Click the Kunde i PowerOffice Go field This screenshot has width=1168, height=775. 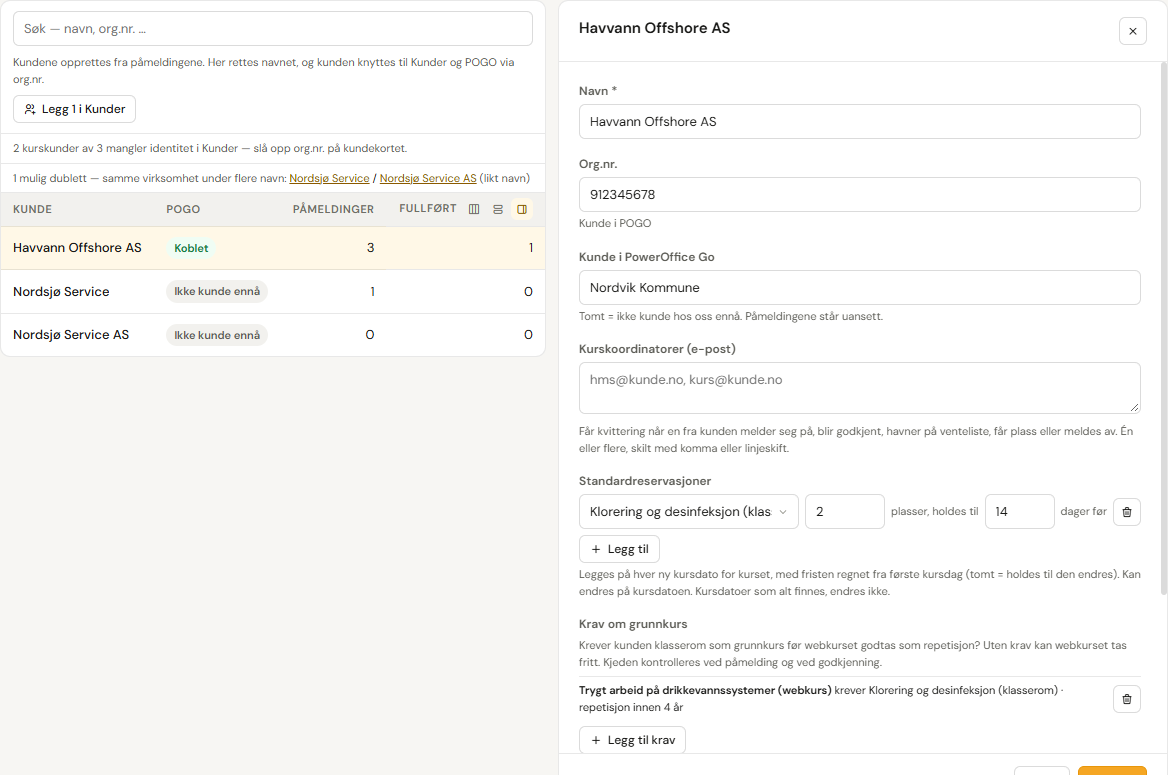point(859,288)
